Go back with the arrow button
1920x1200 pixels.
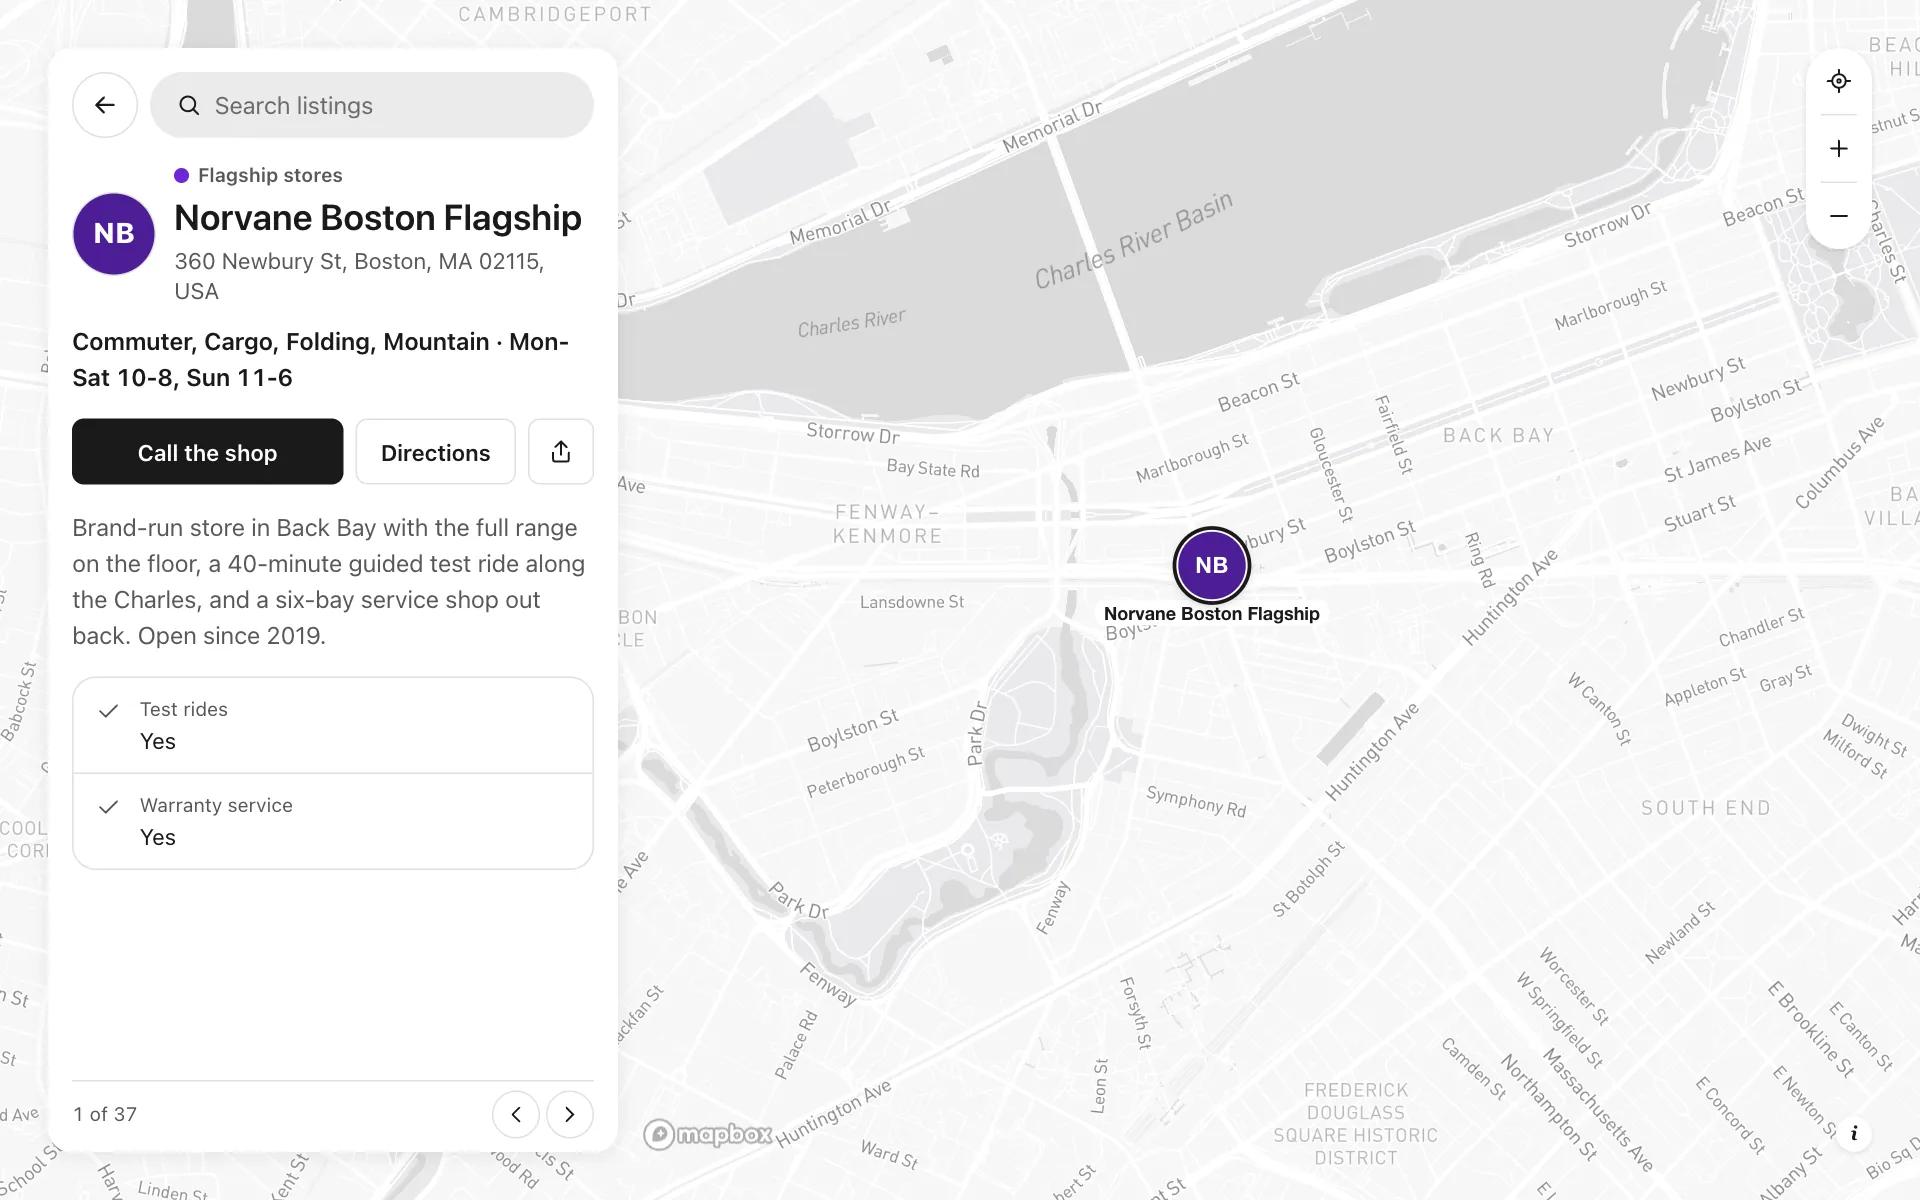(105, 105)
